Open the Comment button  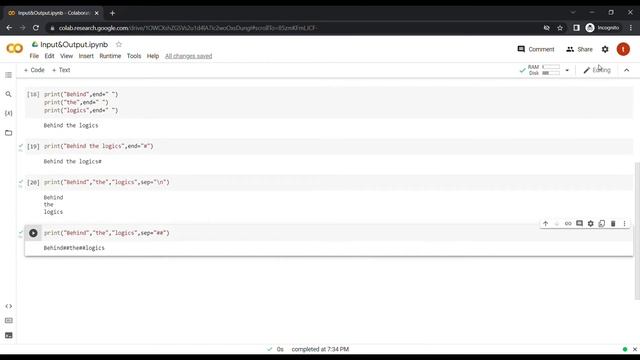click(x=536, y=49)
